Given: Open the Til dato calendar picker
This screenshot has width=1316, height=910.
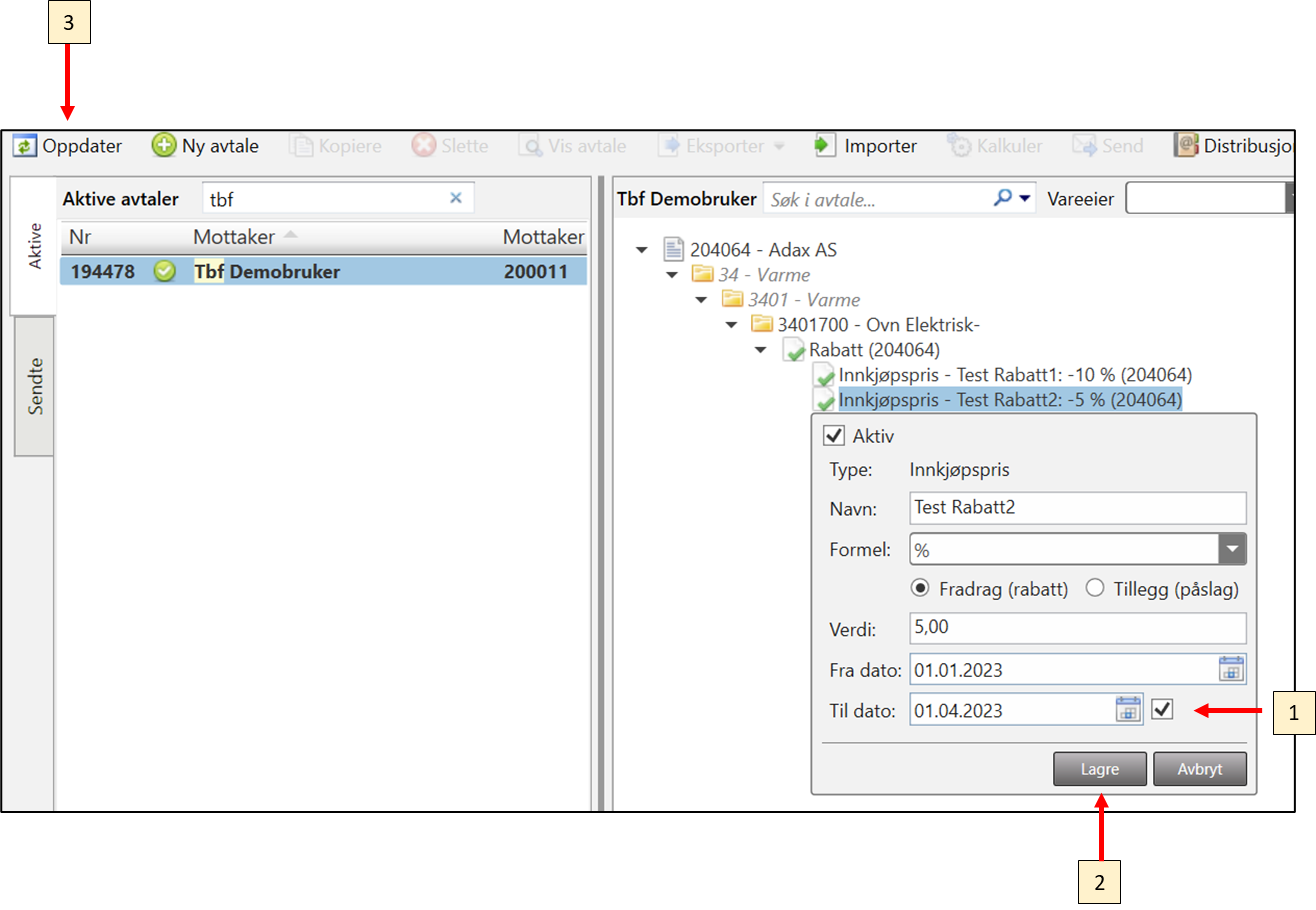Looking at the screenshot, I should pos(1128,710).
